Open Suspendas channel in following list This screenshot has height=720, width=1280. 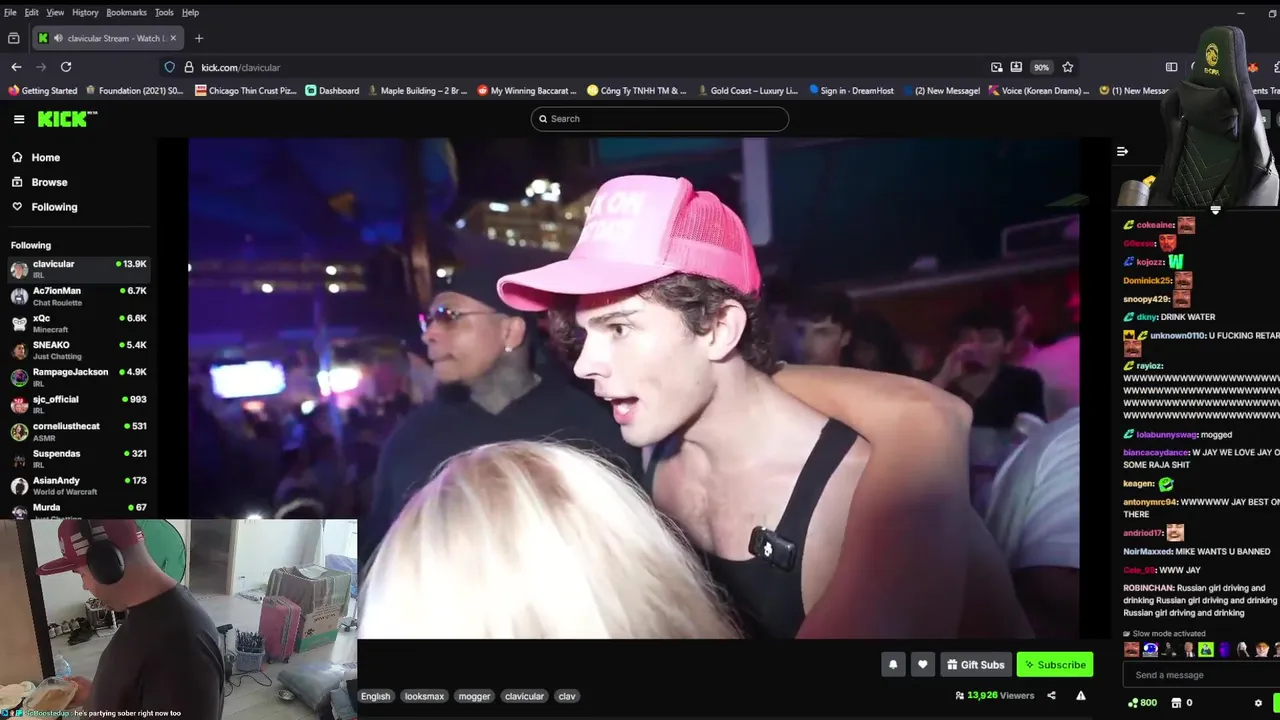click(x=78, y=458)
